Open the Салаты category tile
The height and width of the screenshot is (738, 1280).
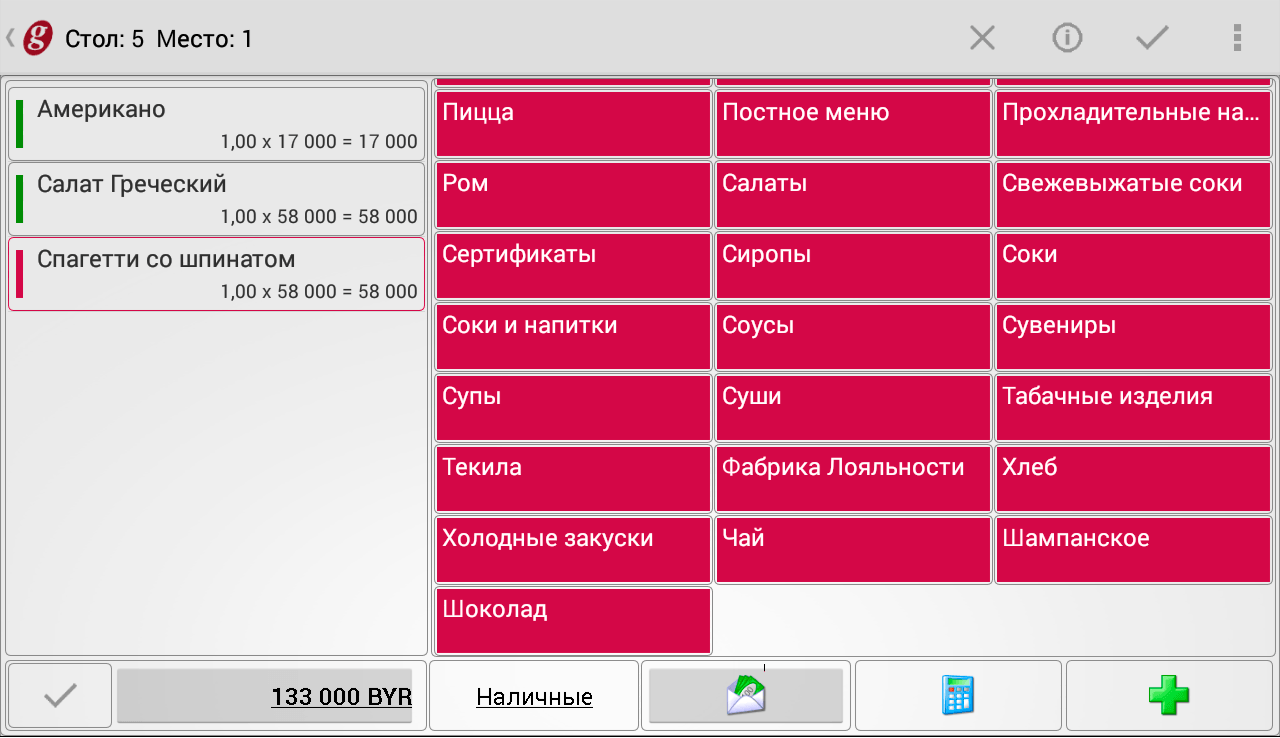853,196
